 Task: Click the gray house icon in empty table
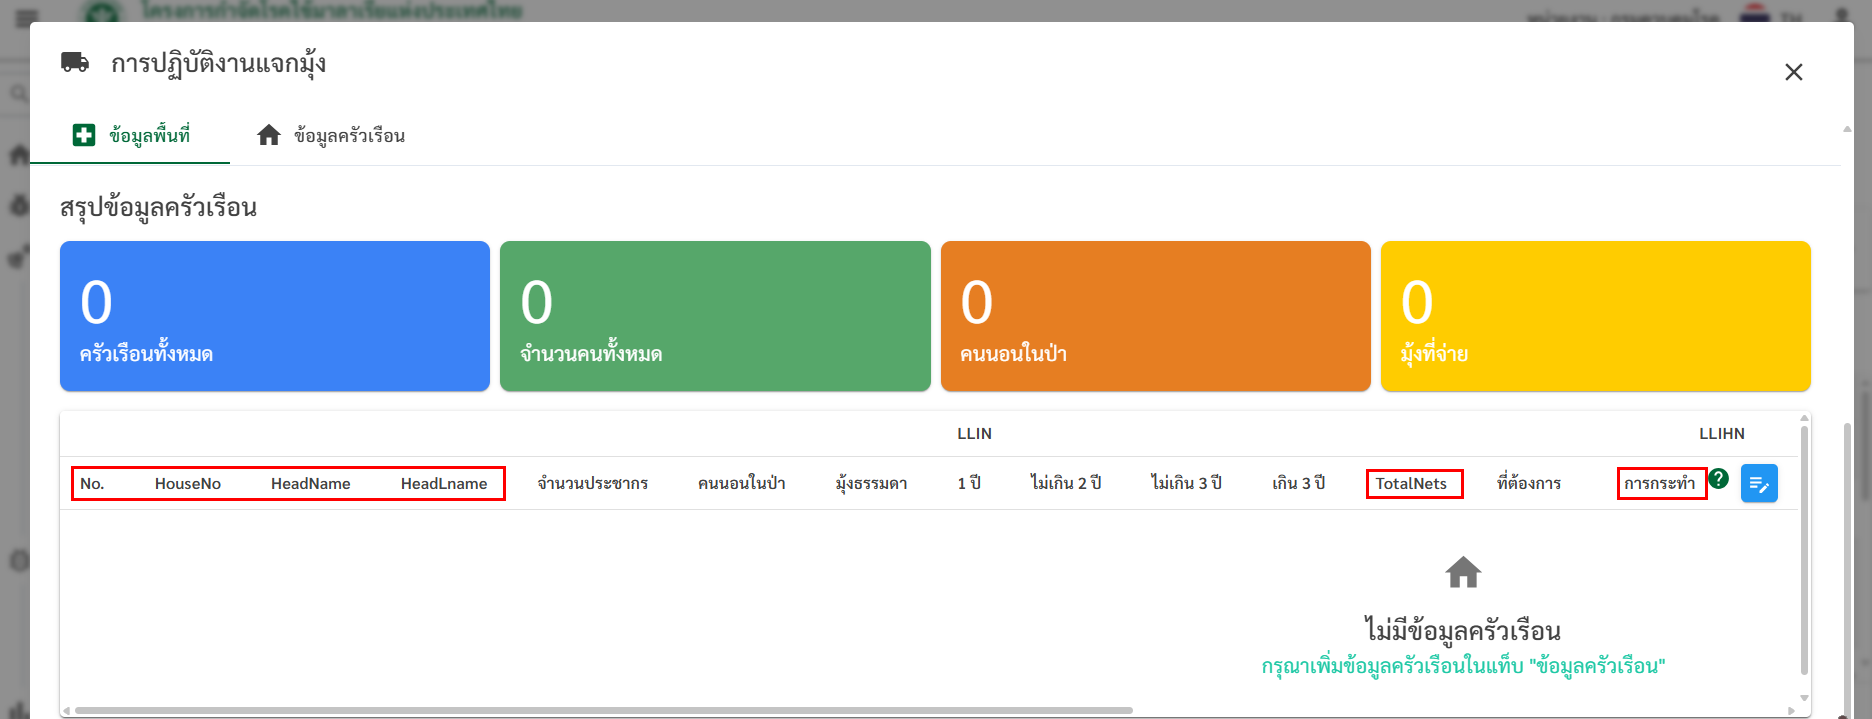coord(1462,573)
